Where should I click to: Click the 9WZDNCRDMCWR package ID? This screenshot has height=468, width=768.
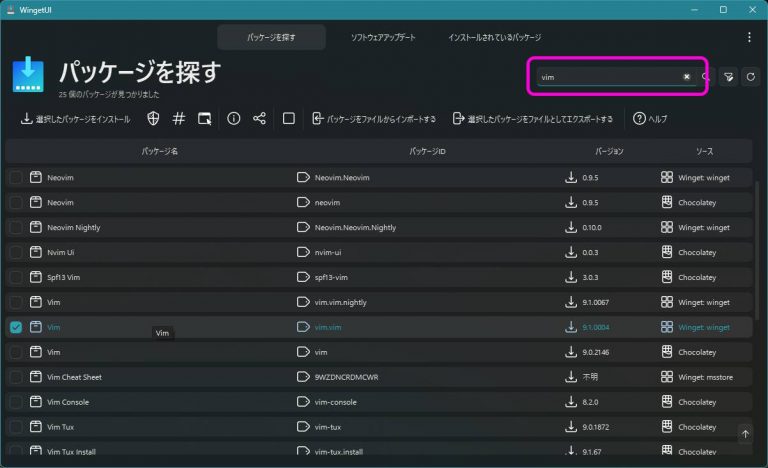(346, 377)
